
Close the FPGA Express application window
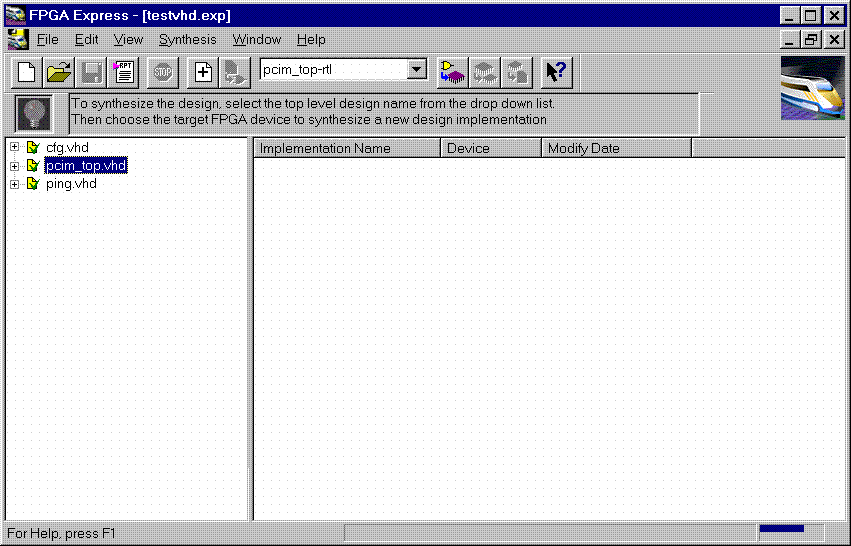click(834, 15)
